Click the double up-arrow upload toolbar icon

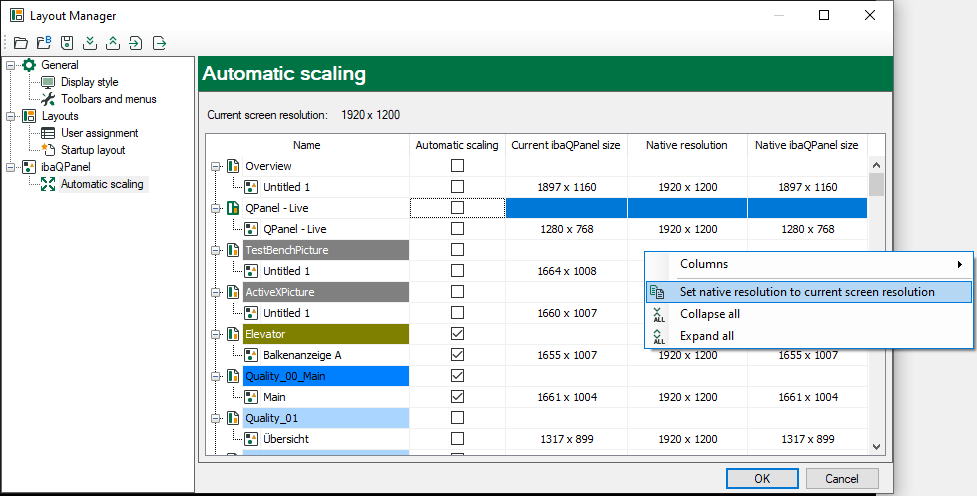[x=113, y=43]
